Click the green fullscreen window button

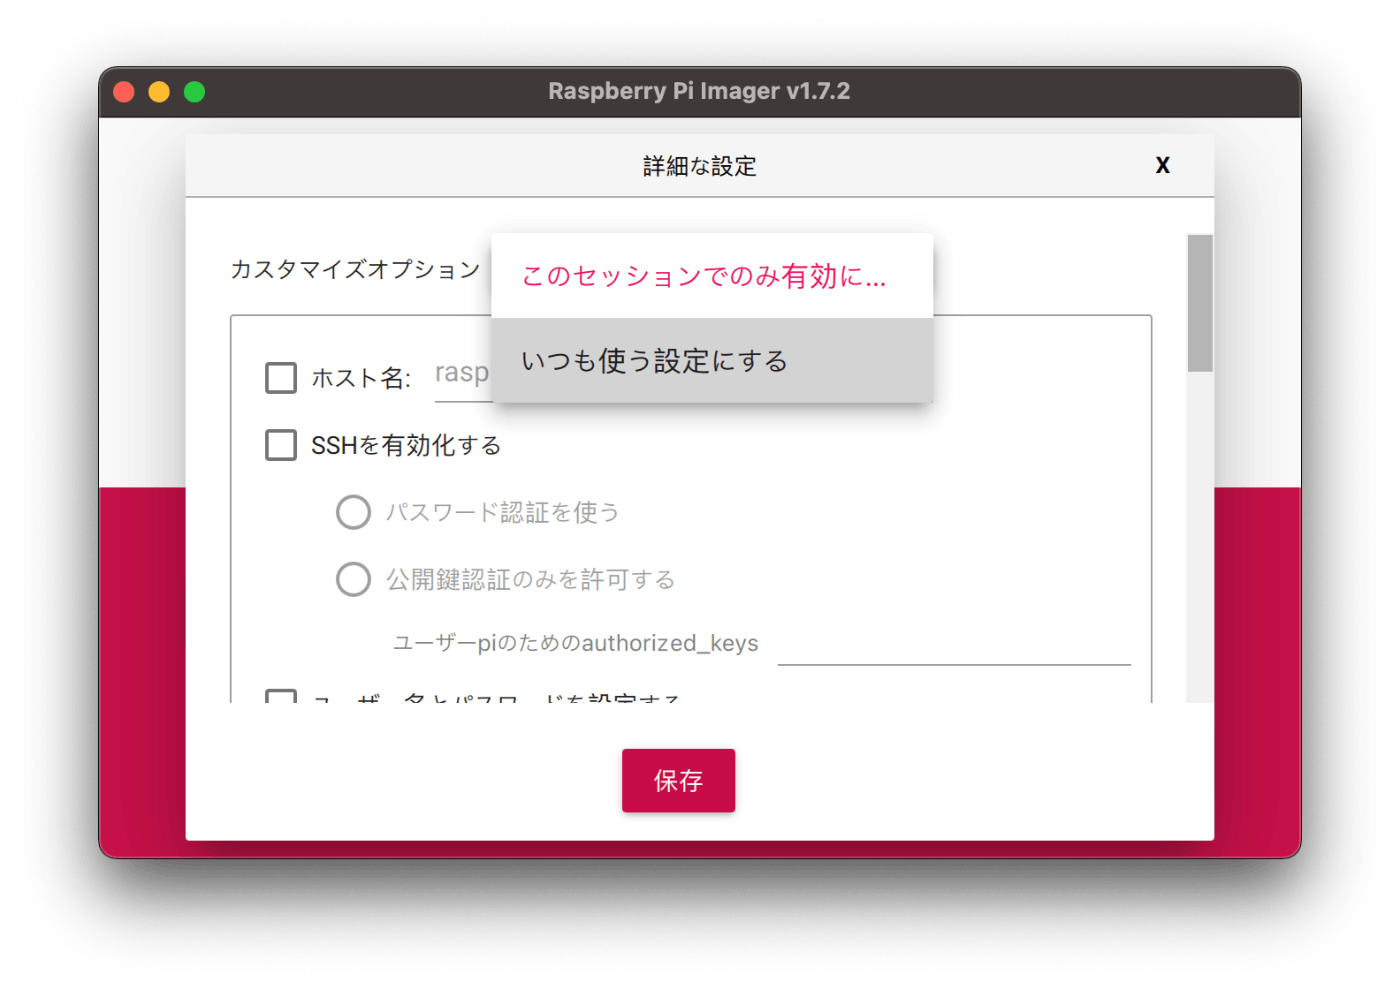195,92
